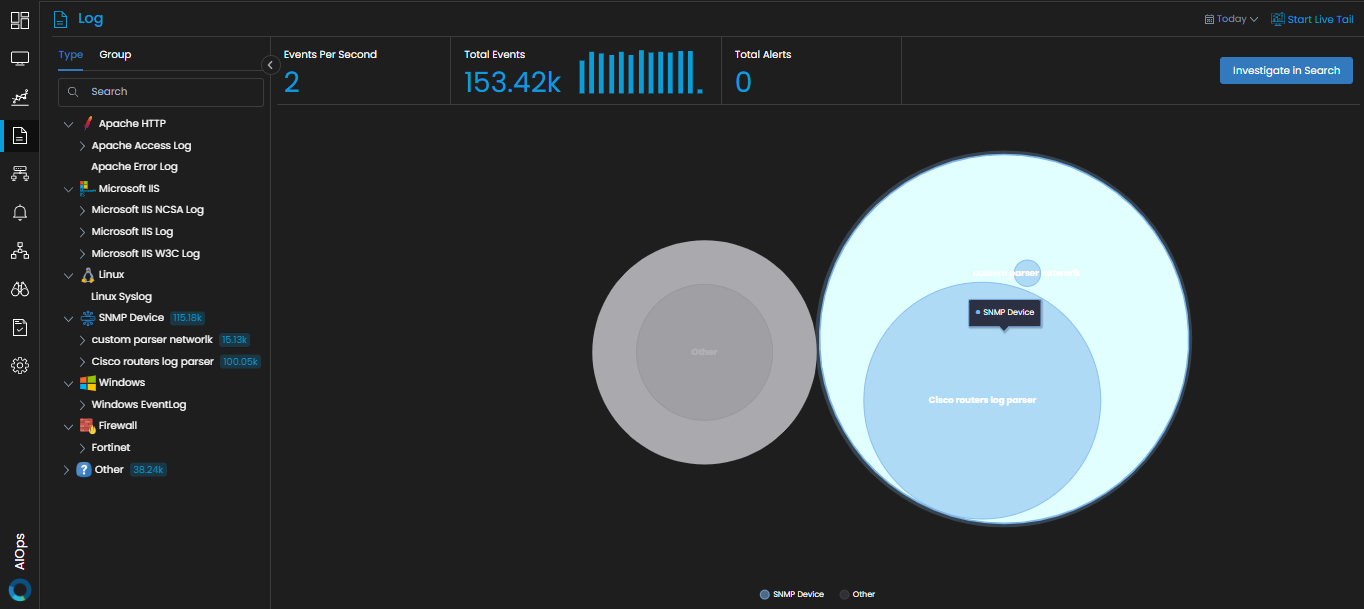This screenshot has width=1364, height=609.
Task: Click the 38.24k Other count badge
Action: pyautogui.click(x=148, y=470)
